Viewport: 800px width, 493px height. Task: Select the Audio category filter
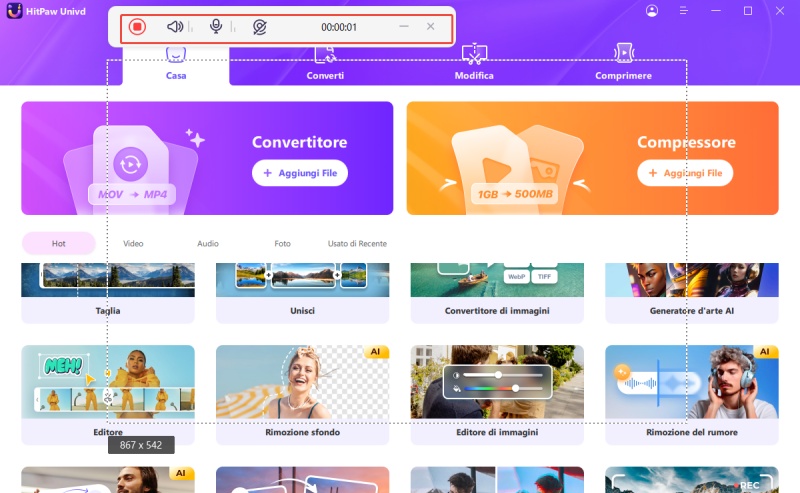208,243
